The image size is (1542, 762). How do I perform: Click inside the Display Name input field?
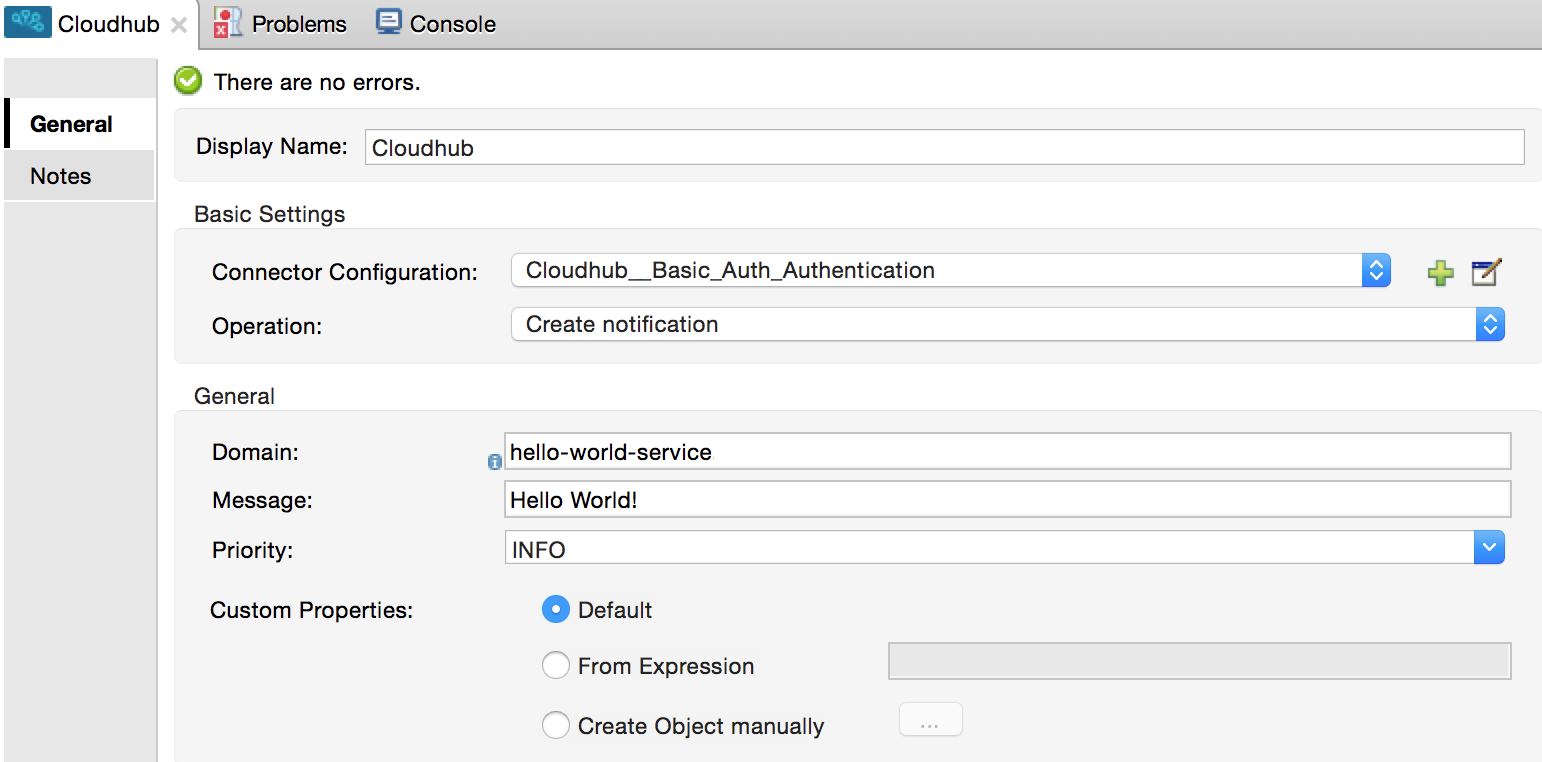pyautogui.click(x=900, y=146)
